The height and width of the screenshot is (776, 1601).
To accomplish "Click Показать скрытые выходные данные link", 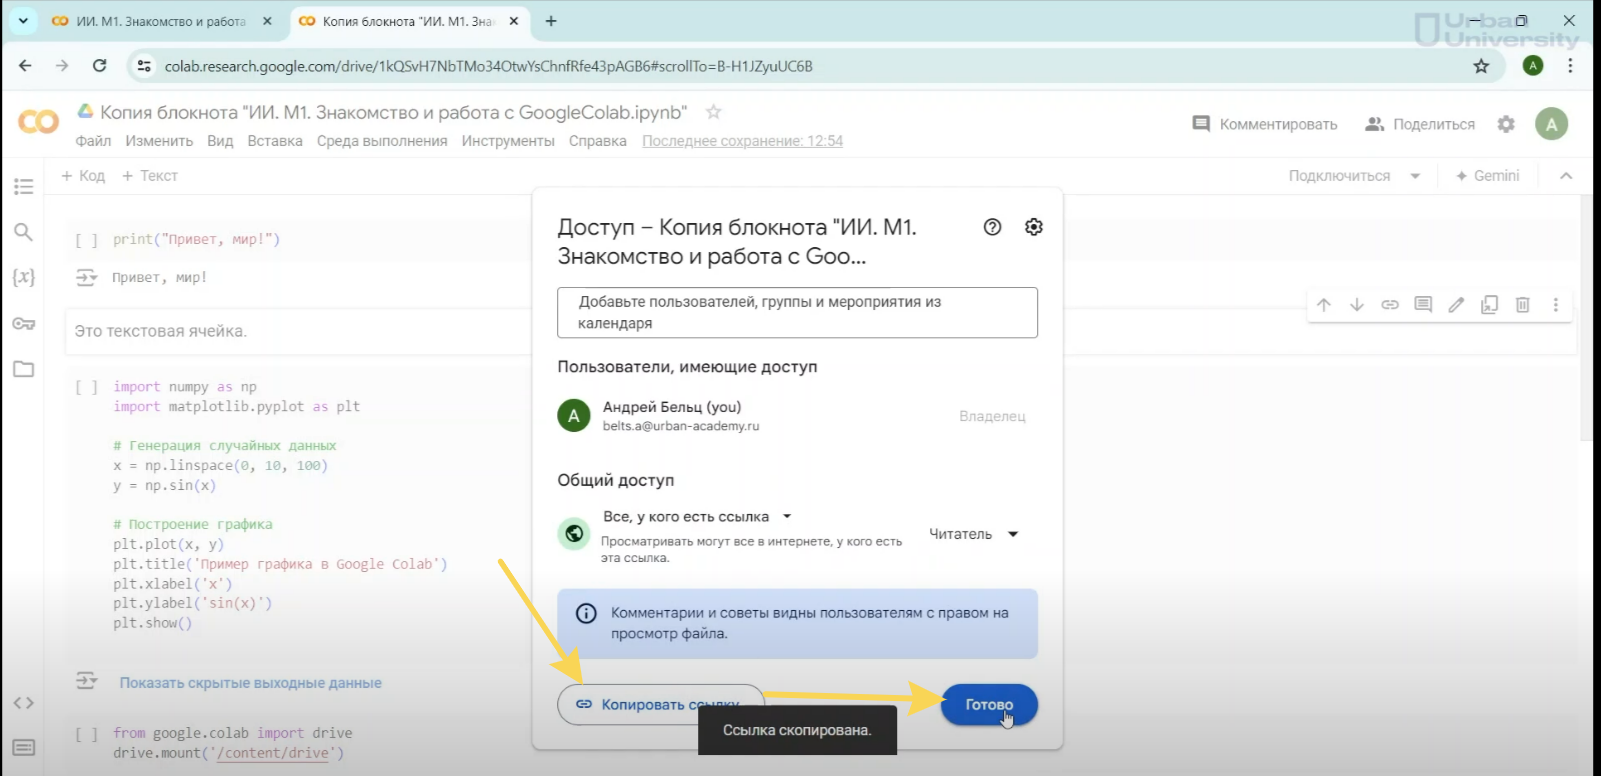I will (x=250, y=683).
